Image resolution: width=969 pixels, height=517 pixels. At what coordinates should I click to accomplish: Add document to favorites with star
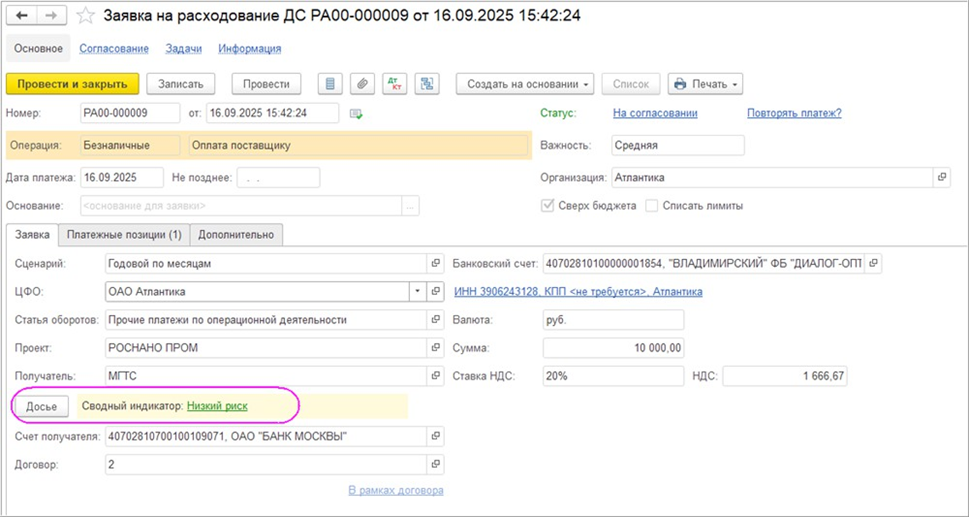click(85, 17)
